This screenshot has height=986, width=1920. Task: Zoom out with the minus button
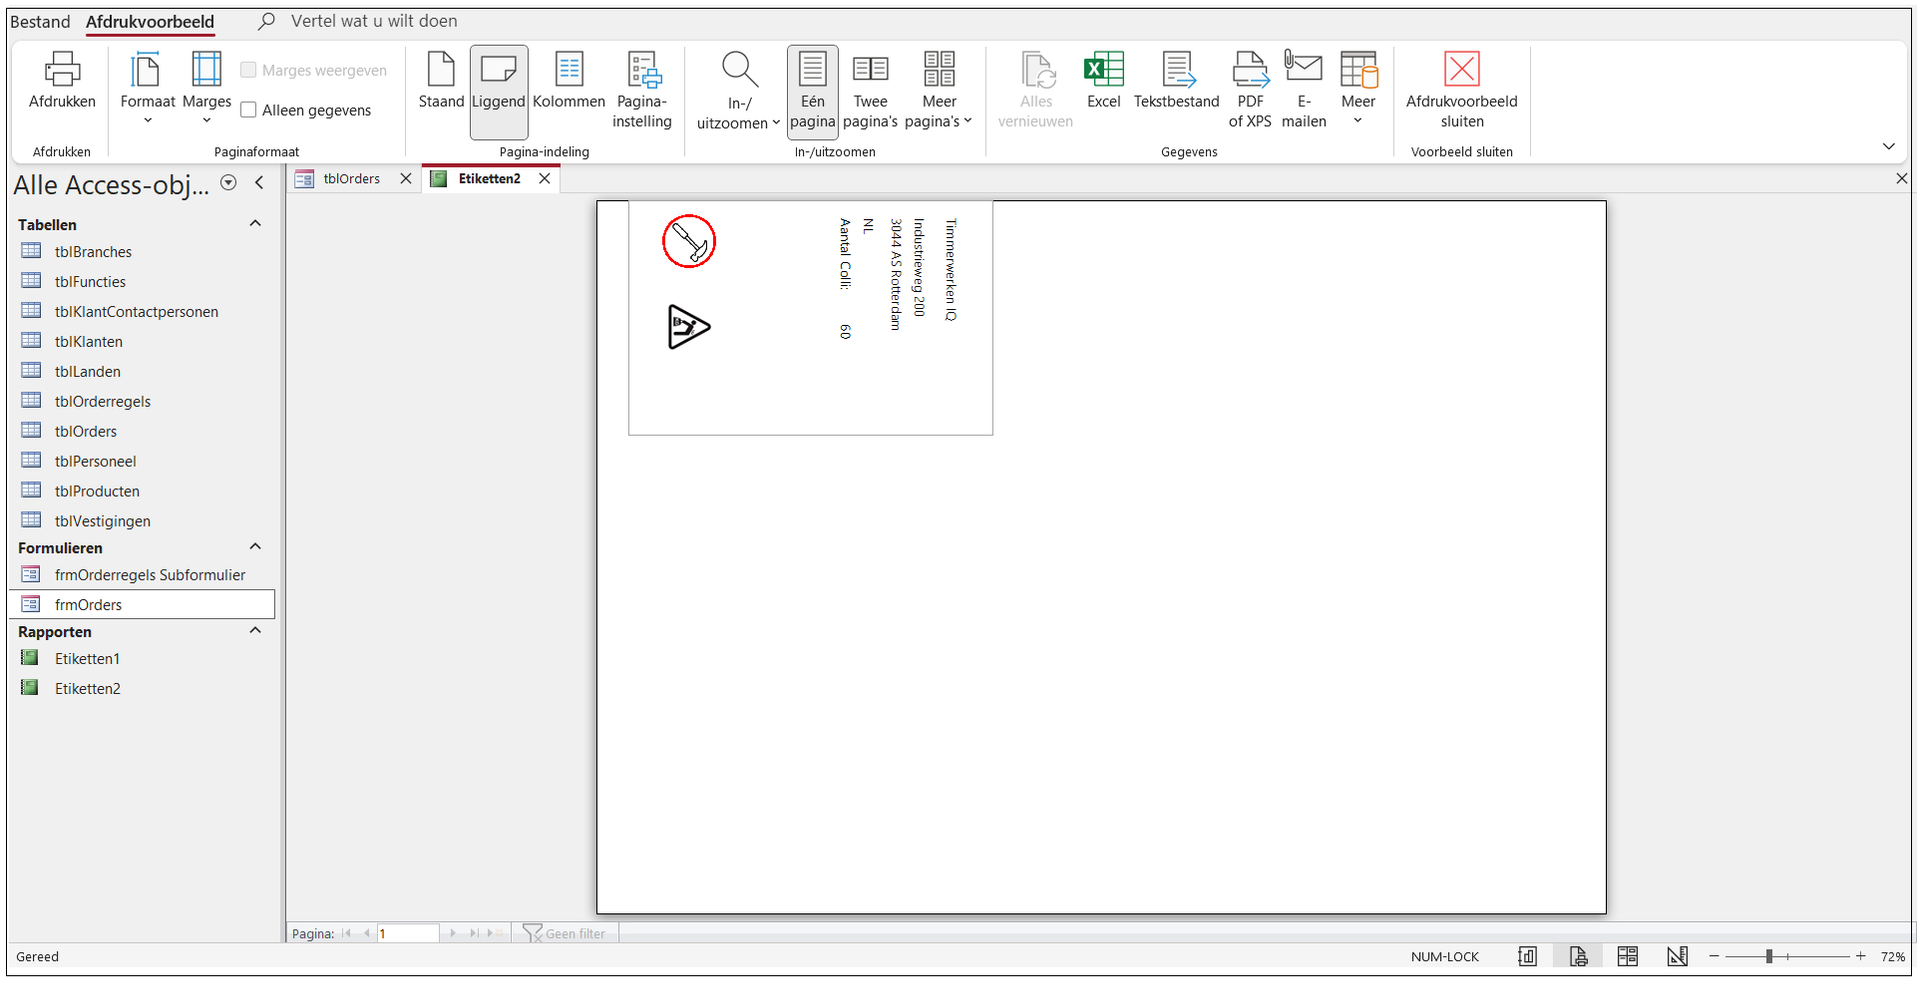coord(1714,957)
